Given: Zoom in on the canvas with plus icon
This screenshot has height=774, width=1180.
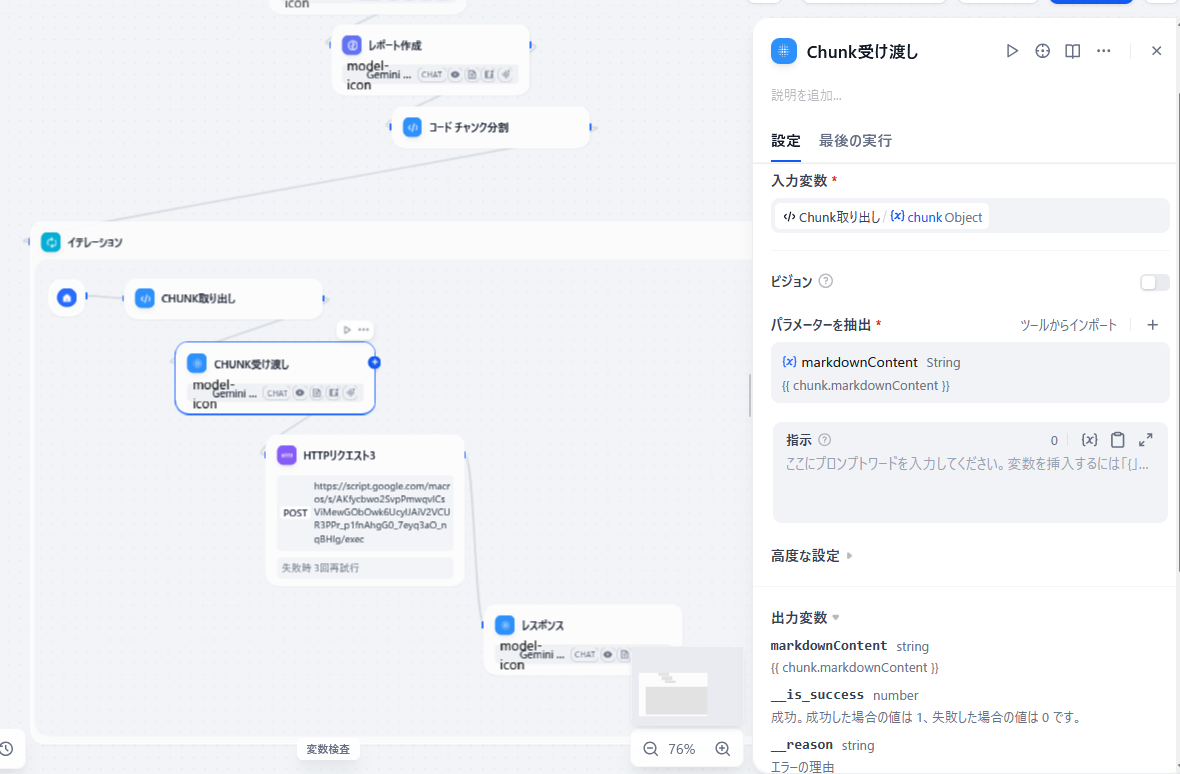Looking at the screenshot, I should [x=722, y=748].
